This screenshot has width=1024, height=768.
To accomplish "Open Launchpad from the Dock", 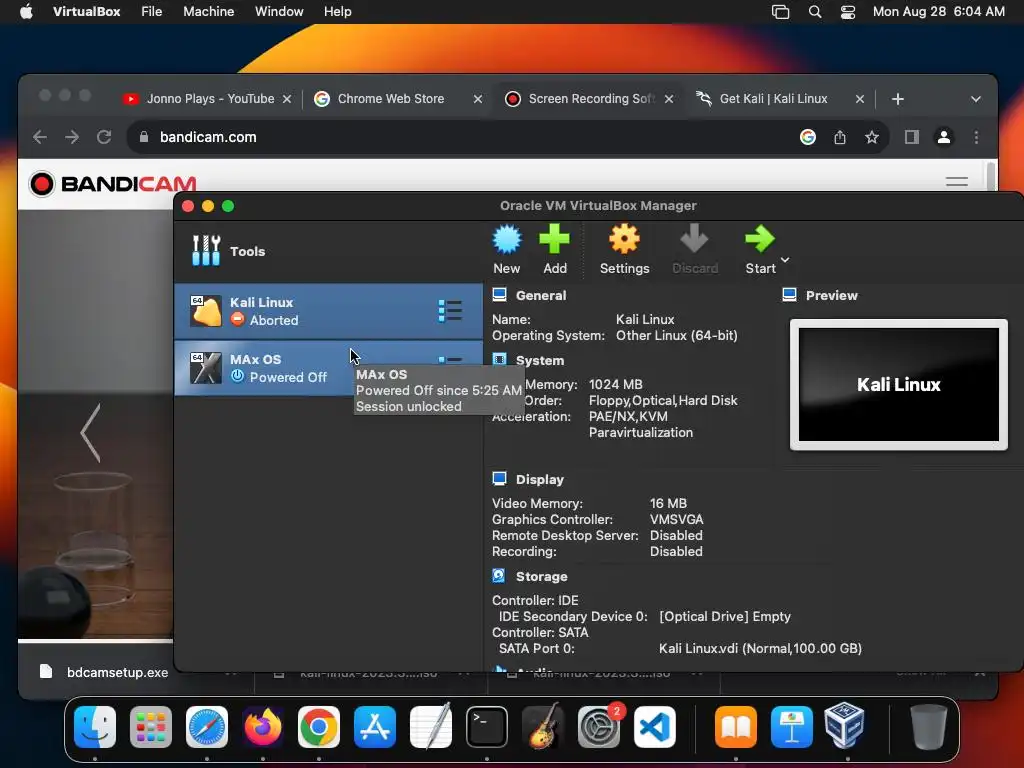I will [x=151, y=727].
